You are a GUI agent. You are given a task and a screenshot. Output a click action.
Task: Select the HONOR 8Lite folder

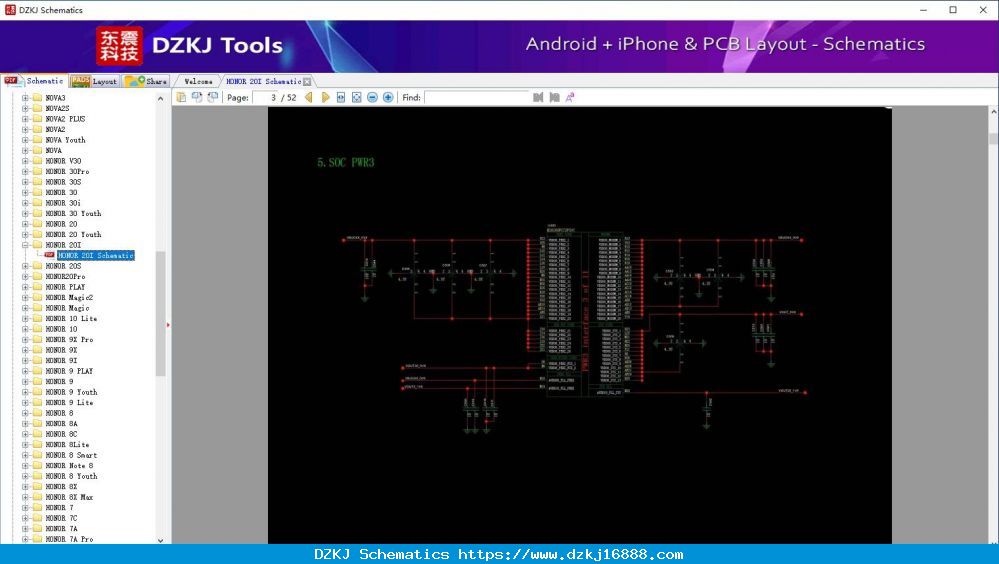click(67, 445)
